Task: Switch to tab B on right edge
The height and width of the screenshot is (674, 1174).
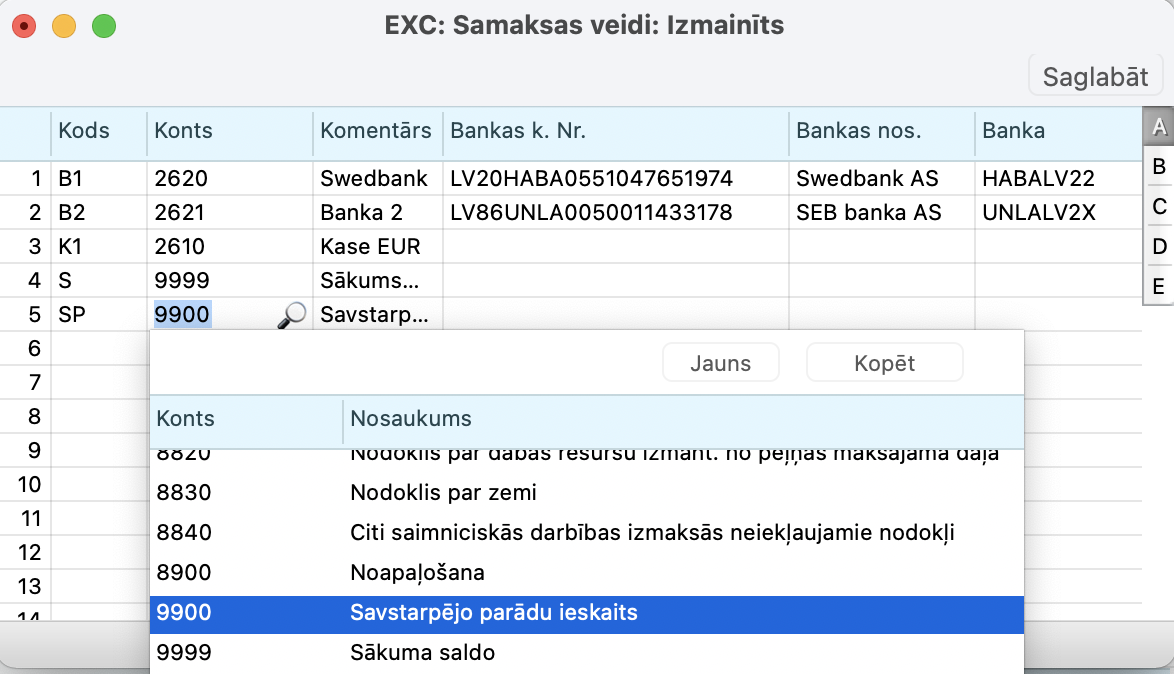Action: [1159, 167]
